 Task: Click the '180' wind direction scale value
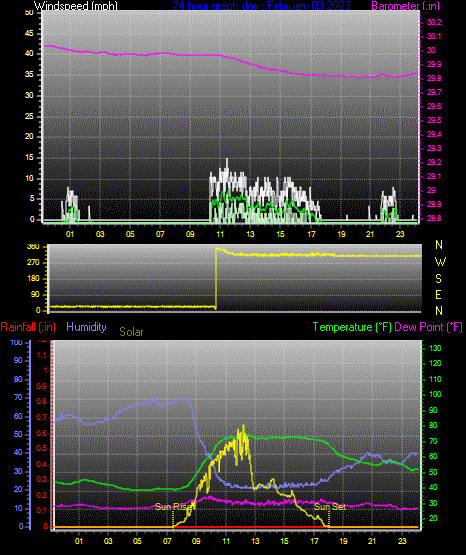tap(33, 279)
